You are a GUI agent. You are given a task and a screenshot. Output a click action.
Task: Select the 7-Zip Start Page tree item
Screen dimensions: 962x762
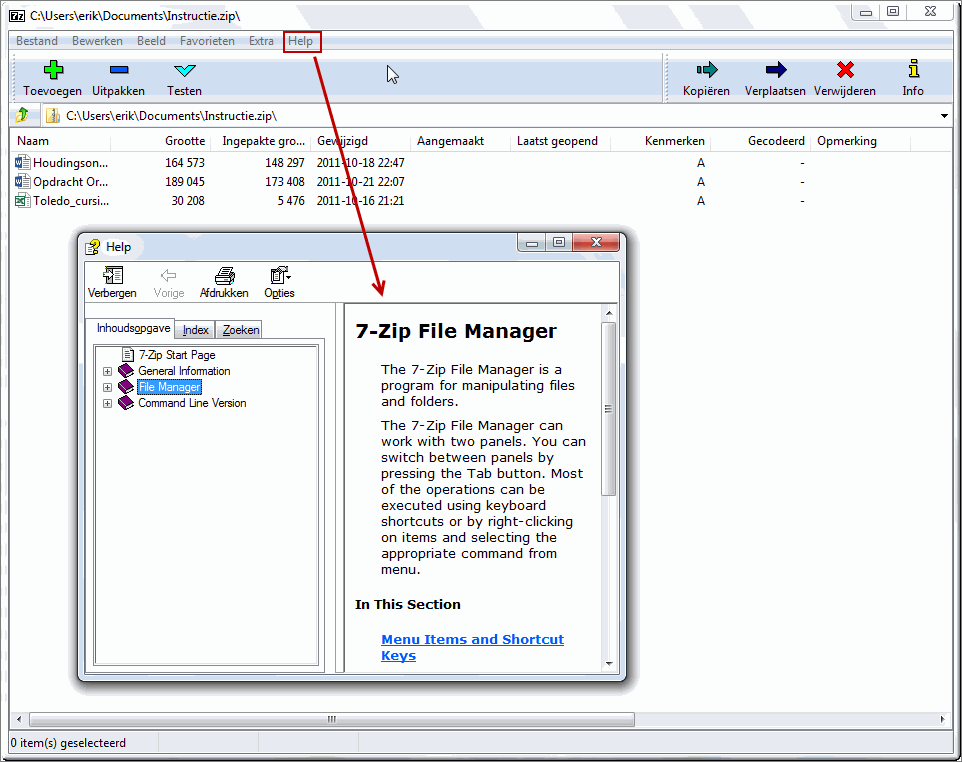177,355
